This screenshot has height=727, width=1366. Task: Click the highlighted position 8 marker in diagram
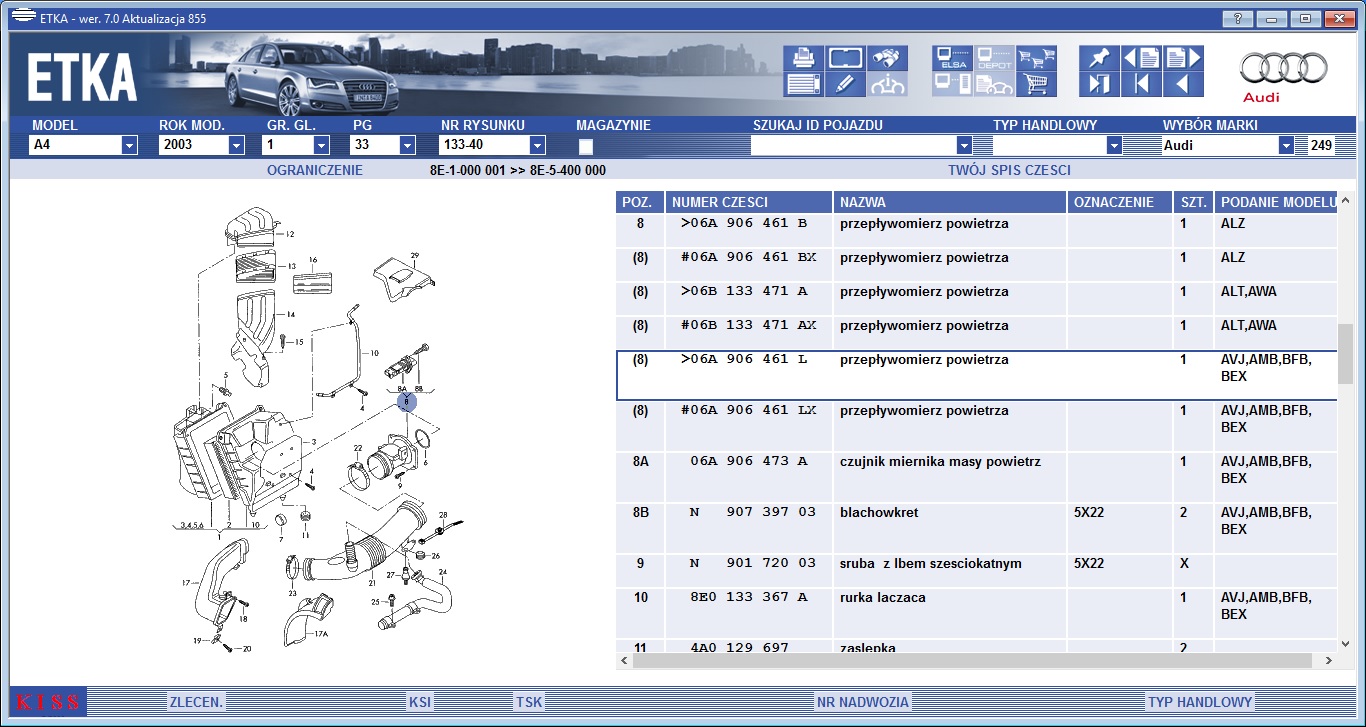pos(406,401)
